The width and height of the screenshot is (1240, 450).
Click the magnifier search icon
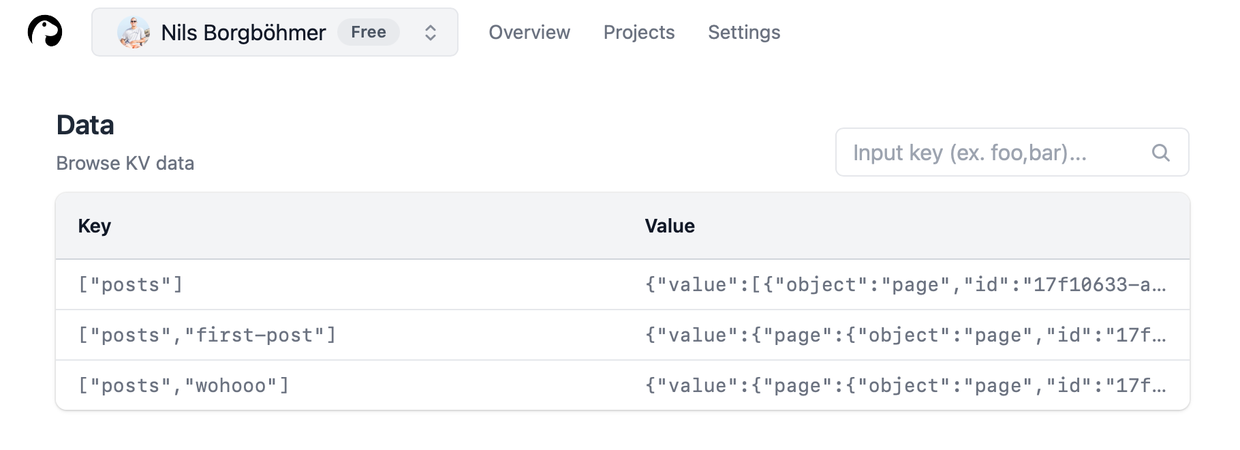coord(1161,153)
